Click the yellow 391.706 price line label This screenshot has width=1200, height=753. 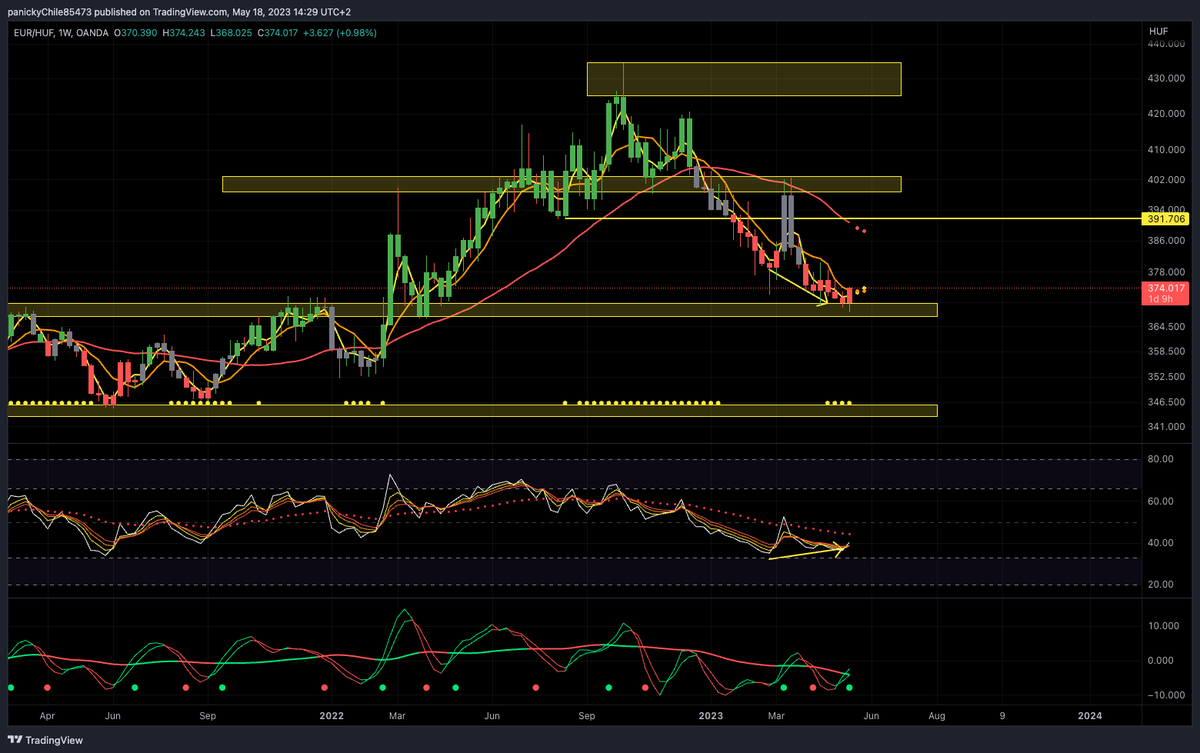coord(1164,218)
